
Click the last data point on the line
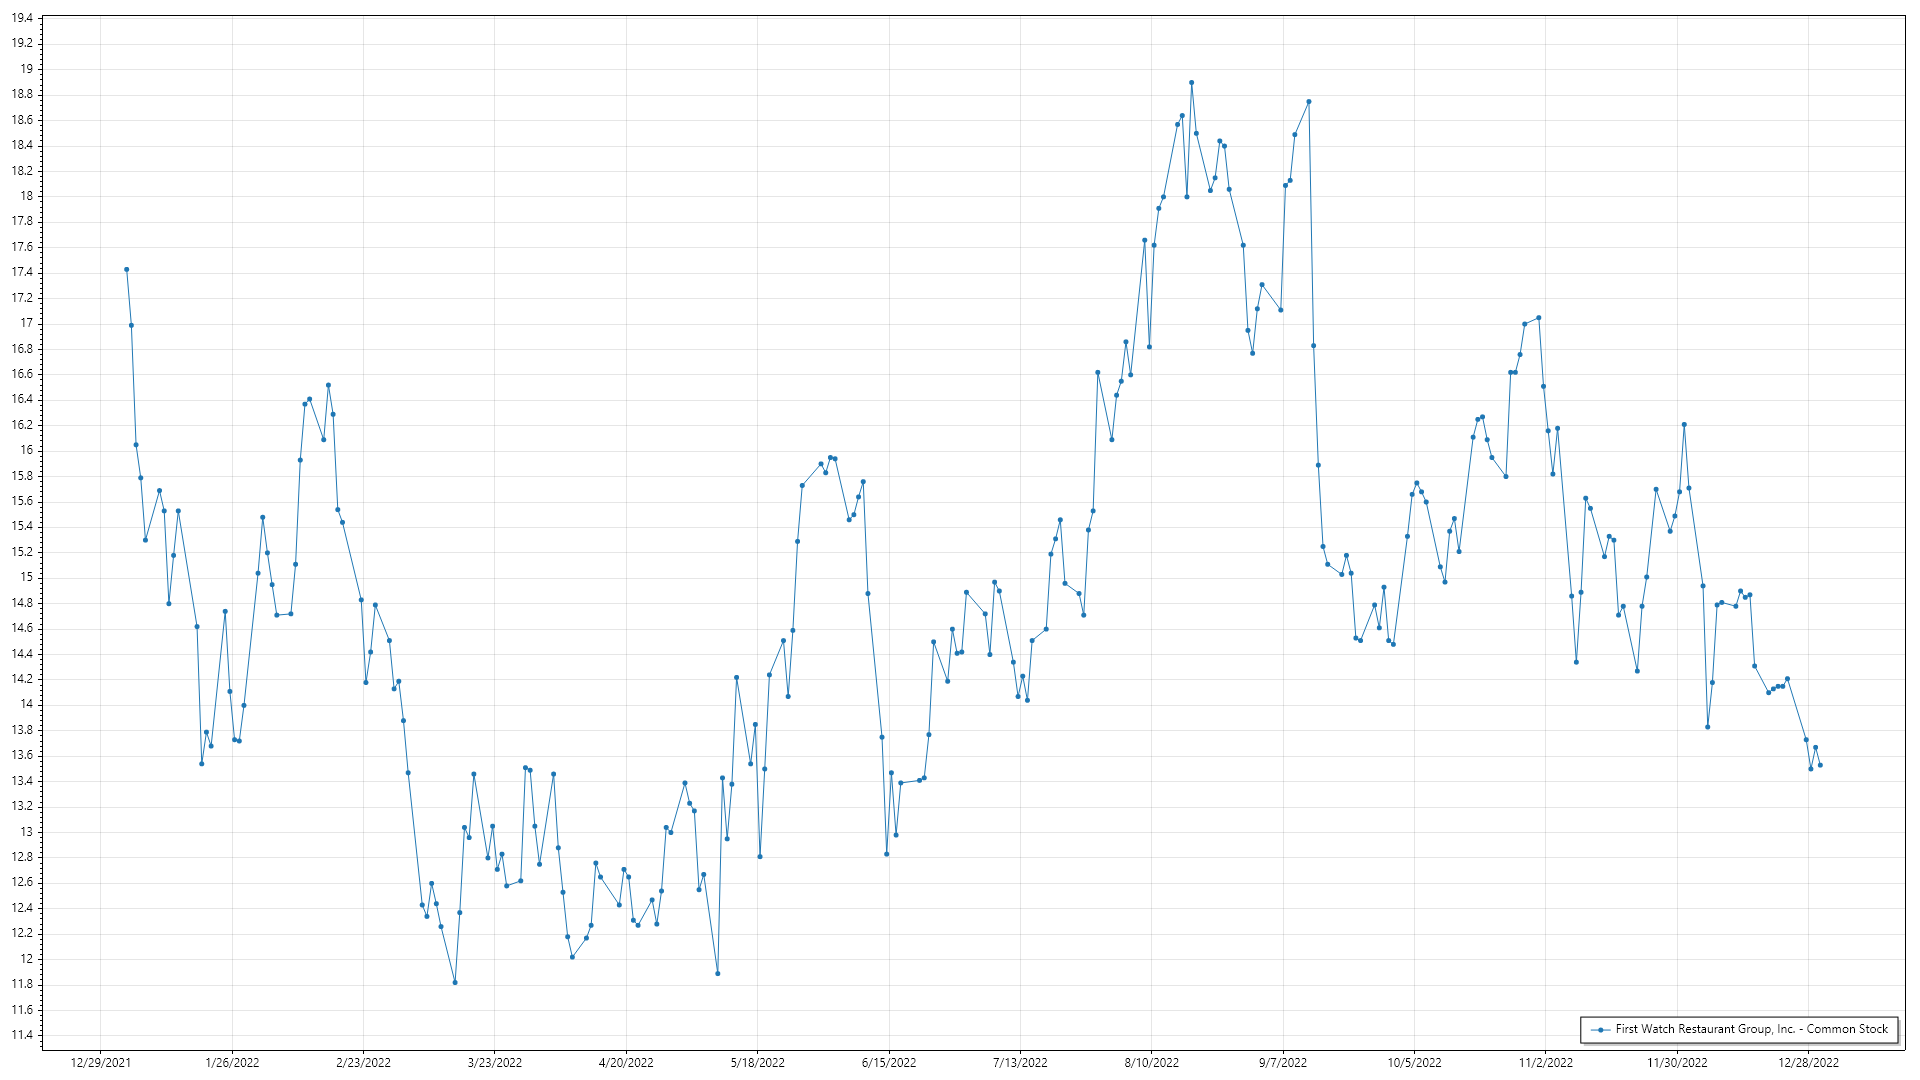[x=1820, y=765]
